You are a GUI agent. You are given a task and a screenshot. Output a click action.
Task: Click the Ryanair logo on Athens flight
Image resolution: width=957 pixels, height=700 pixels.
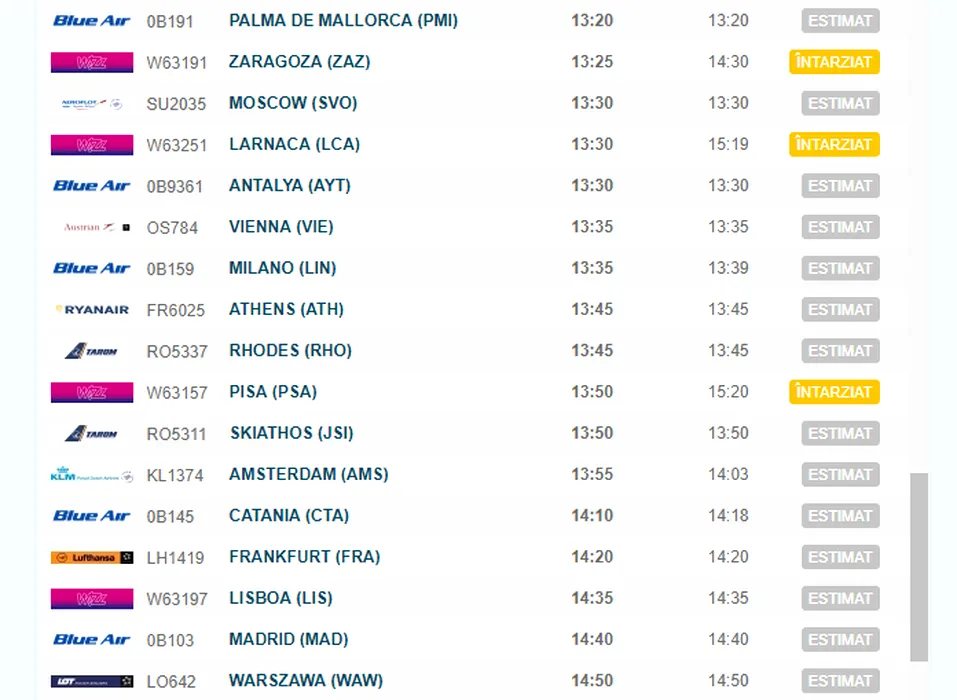pos(92,309)
